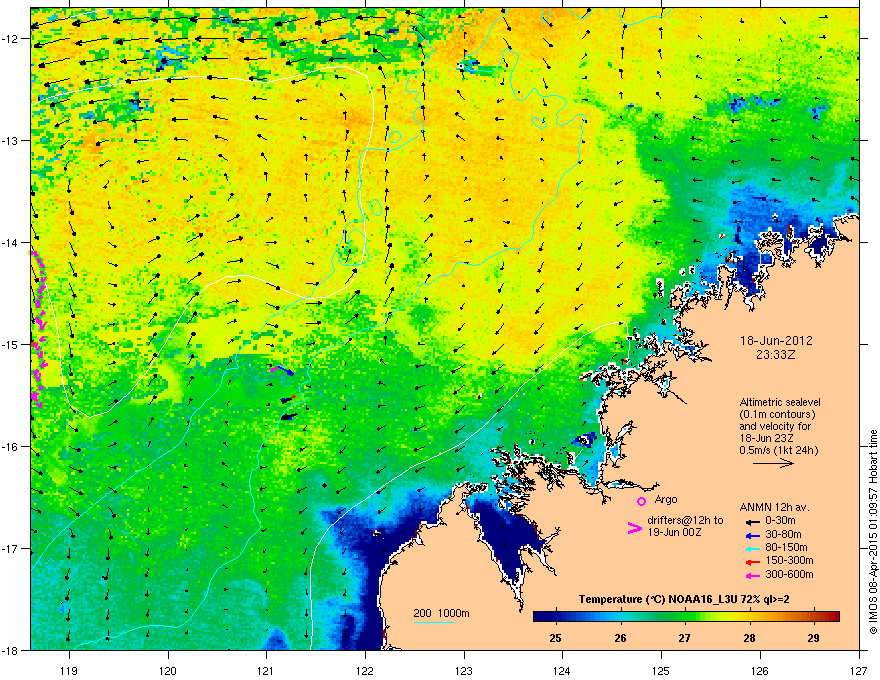Click the temperature color bar at 25
The height and width of the screenshot is (680, 880).
tap(556, 617)
